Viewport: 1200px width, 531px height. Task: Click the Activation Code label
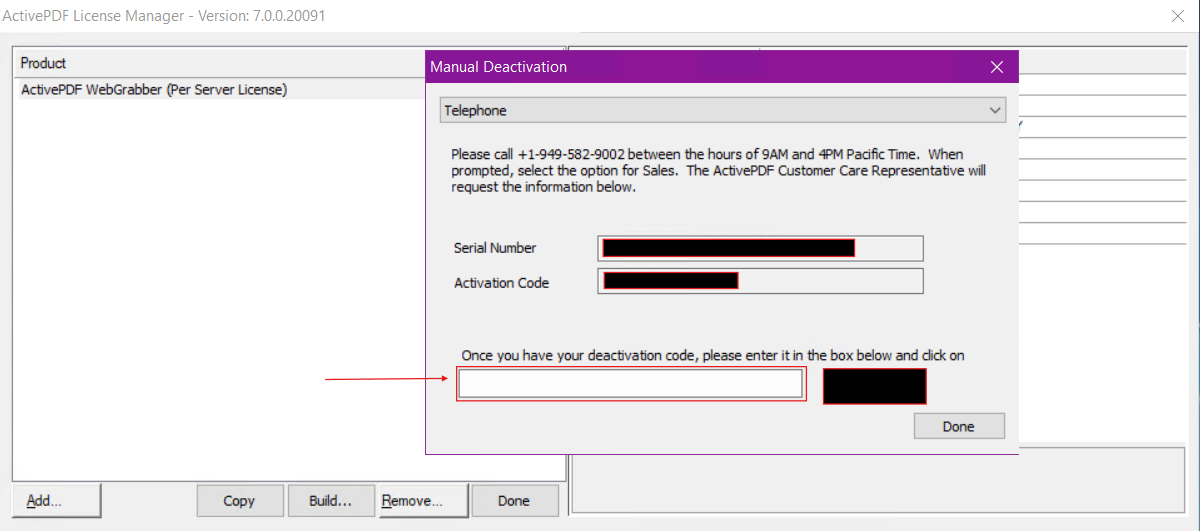pos(502,283)
